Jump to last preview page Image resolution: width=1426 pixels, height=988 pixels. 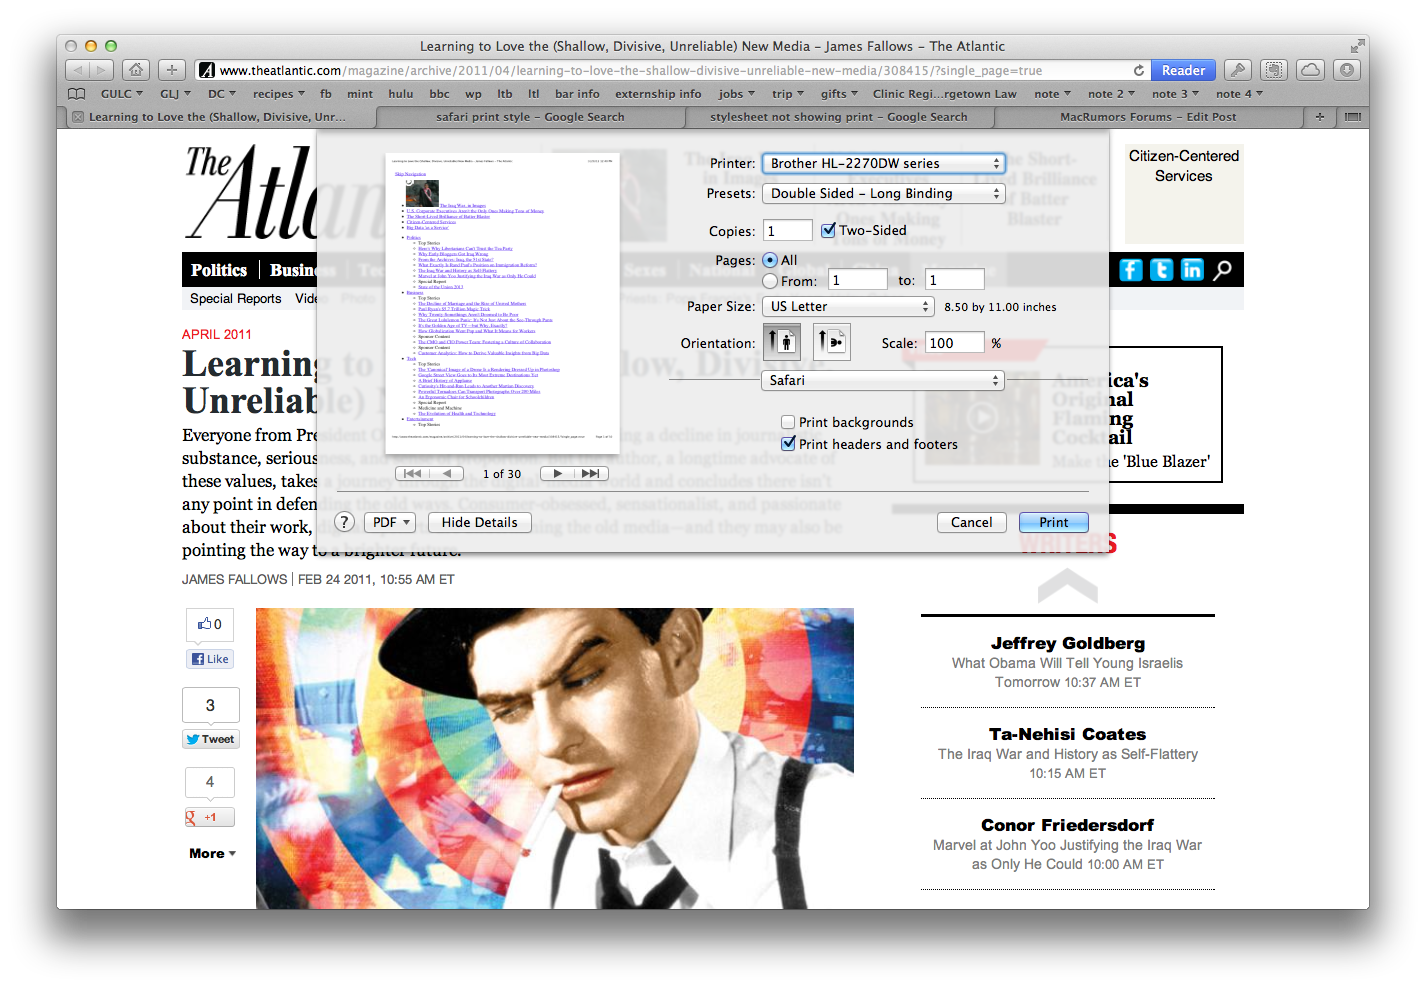(591, 474)
